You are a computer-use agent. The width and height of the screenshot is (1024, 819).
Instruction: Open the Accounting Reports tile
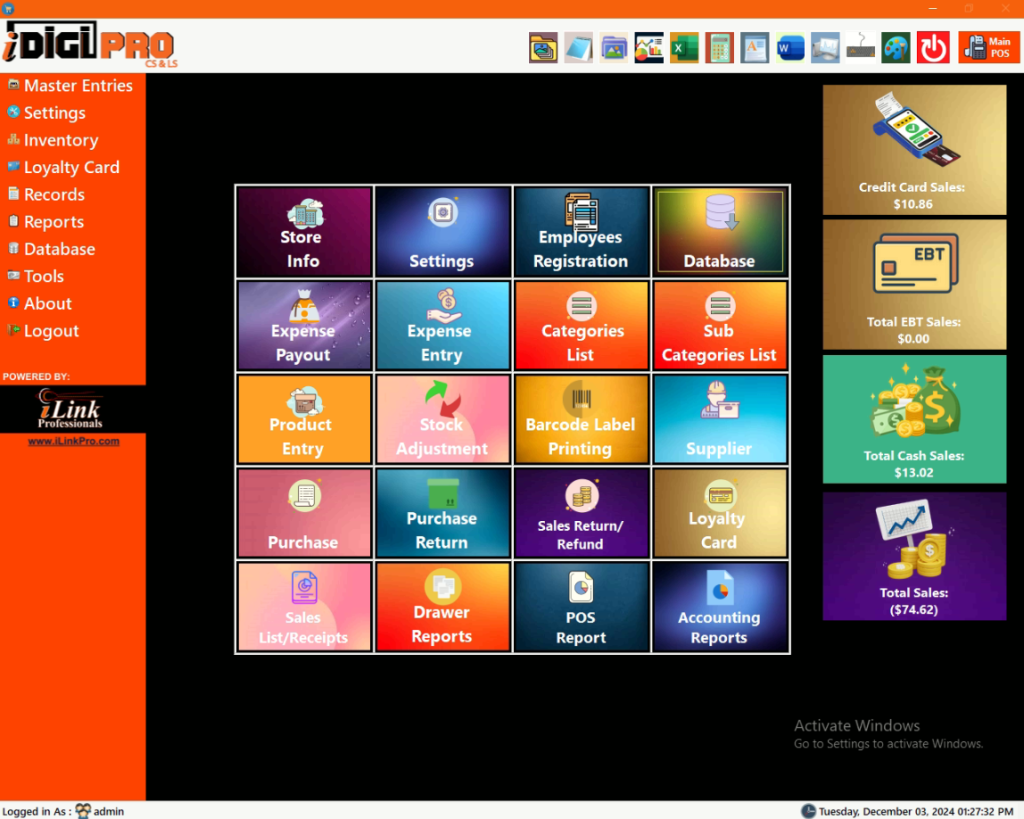(x=720, y=607)
